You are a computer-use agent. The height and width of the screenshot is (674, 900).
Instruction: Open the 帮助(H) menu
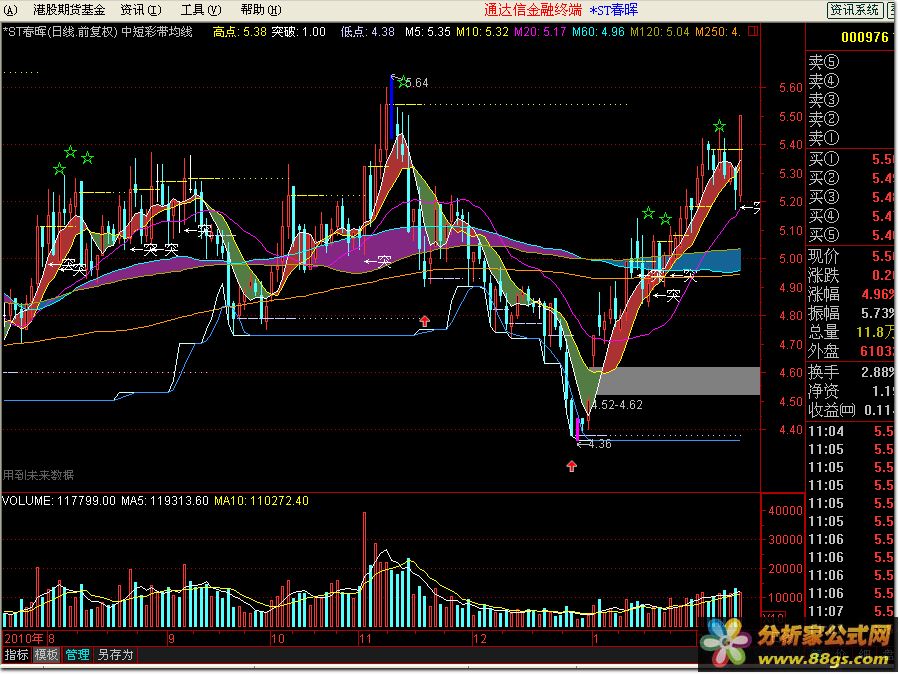[x=261, y=10]
